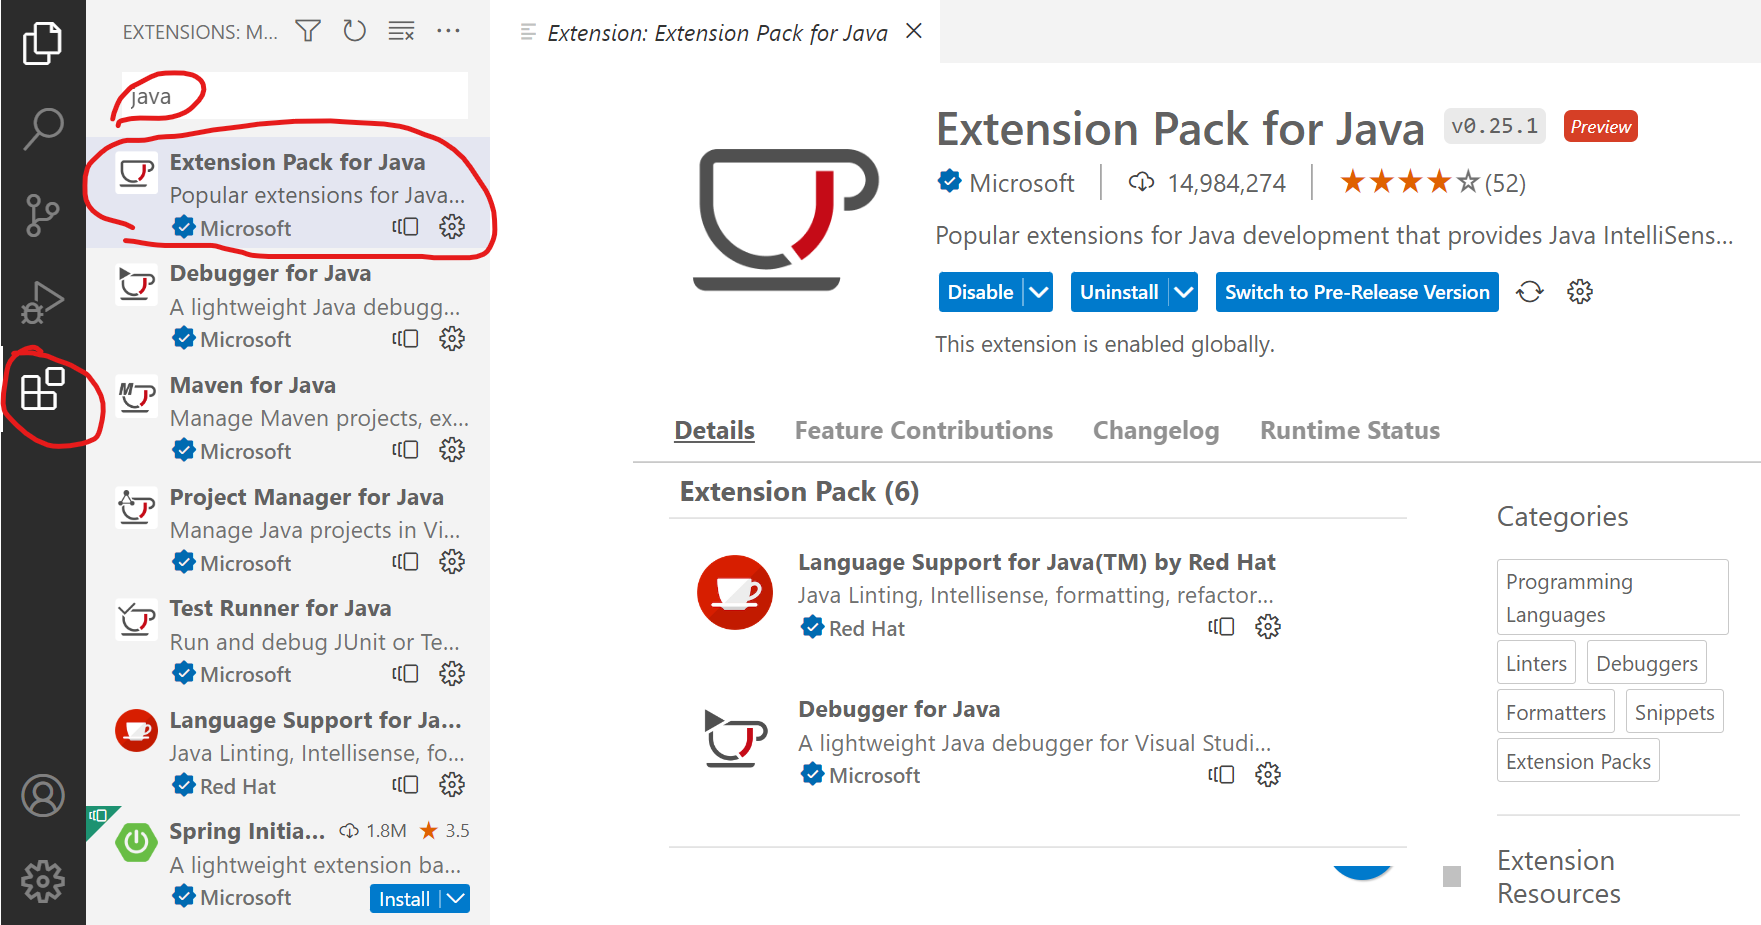Image resolution: width=1761 pixels, height=925 pixels.
Task: Open manage gear for Extension Pack for Java item
Action: [452, 227]
